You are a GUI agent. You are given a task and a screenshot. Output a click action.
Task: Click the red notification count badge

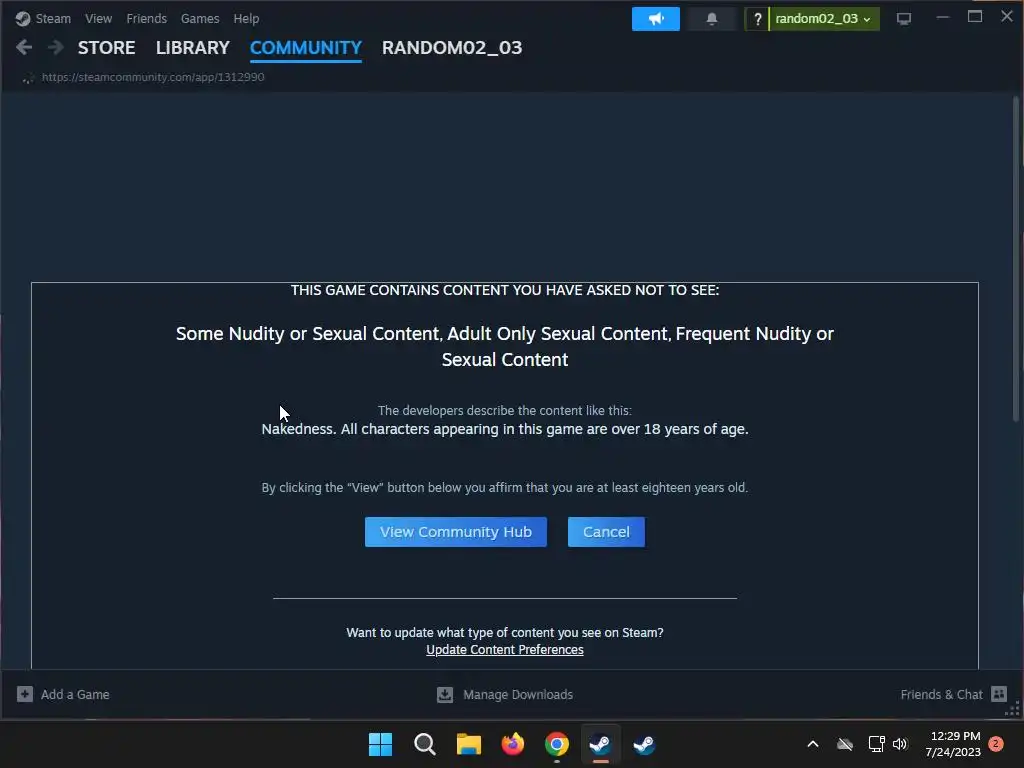tap(996, 744)
